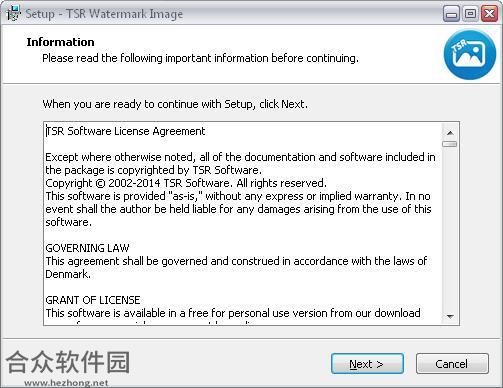Viewport: 503px width, 388px height.
Task: Click Next to continue the setup
Action: (x=367, y=364)
